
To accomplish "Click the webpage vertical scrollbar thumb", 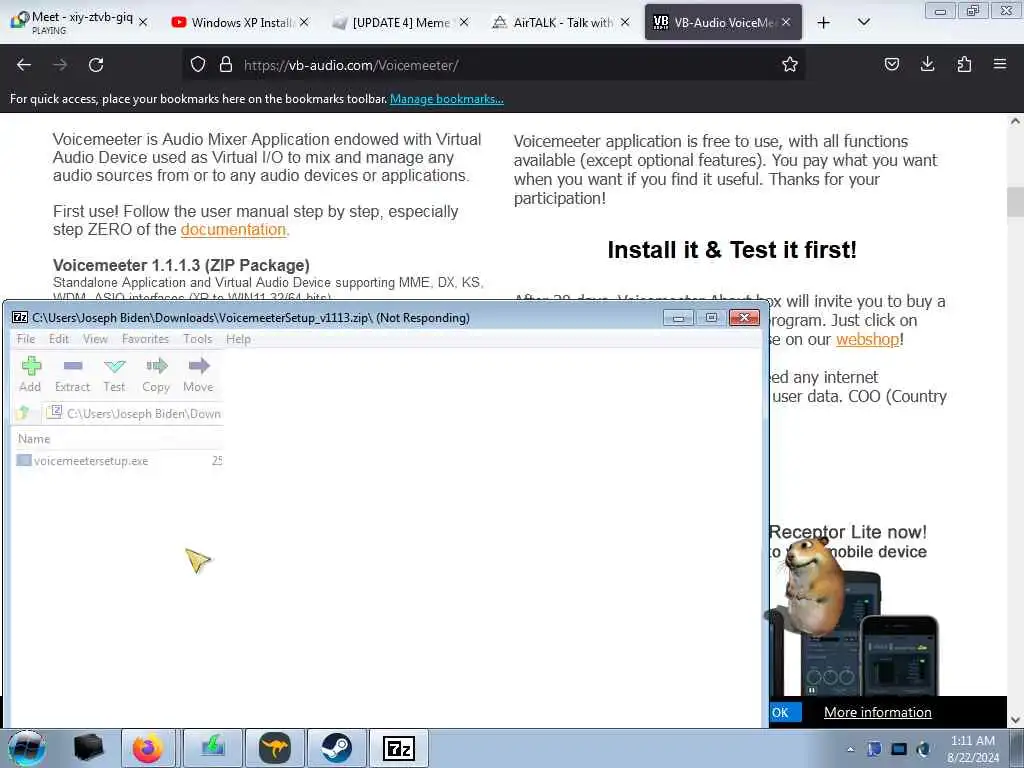I will point(1015,202).
